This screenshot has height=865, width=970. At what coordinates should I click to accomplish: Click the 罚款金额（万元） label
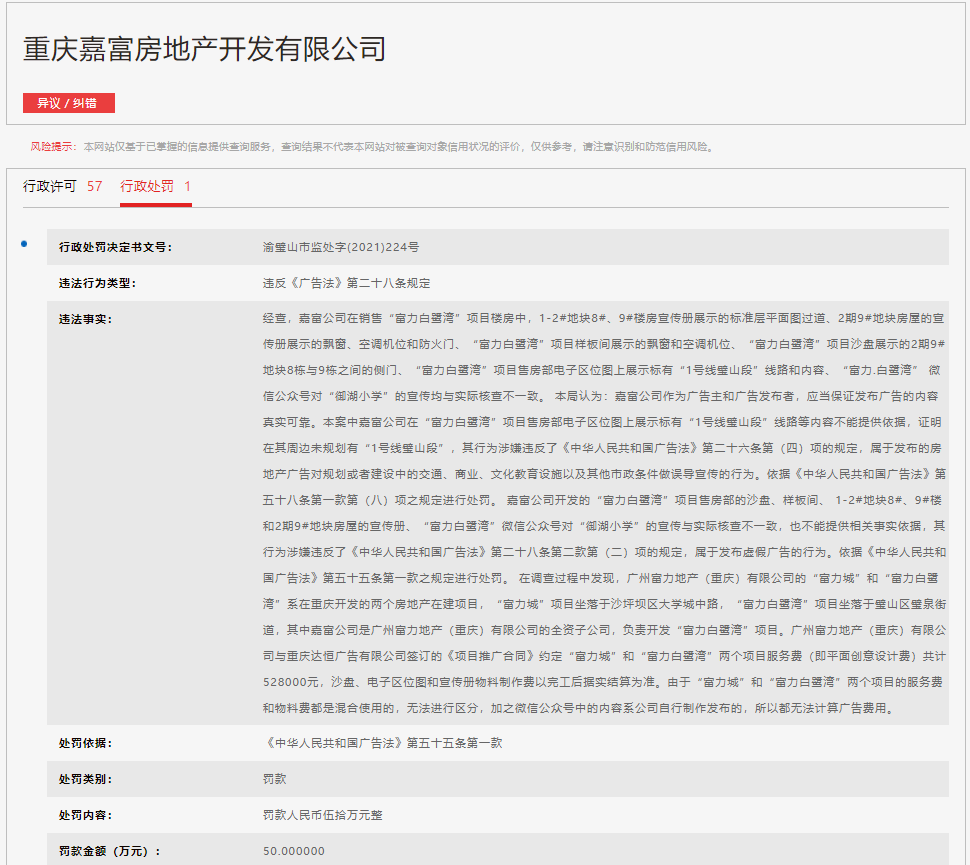(x=109, y=851)
